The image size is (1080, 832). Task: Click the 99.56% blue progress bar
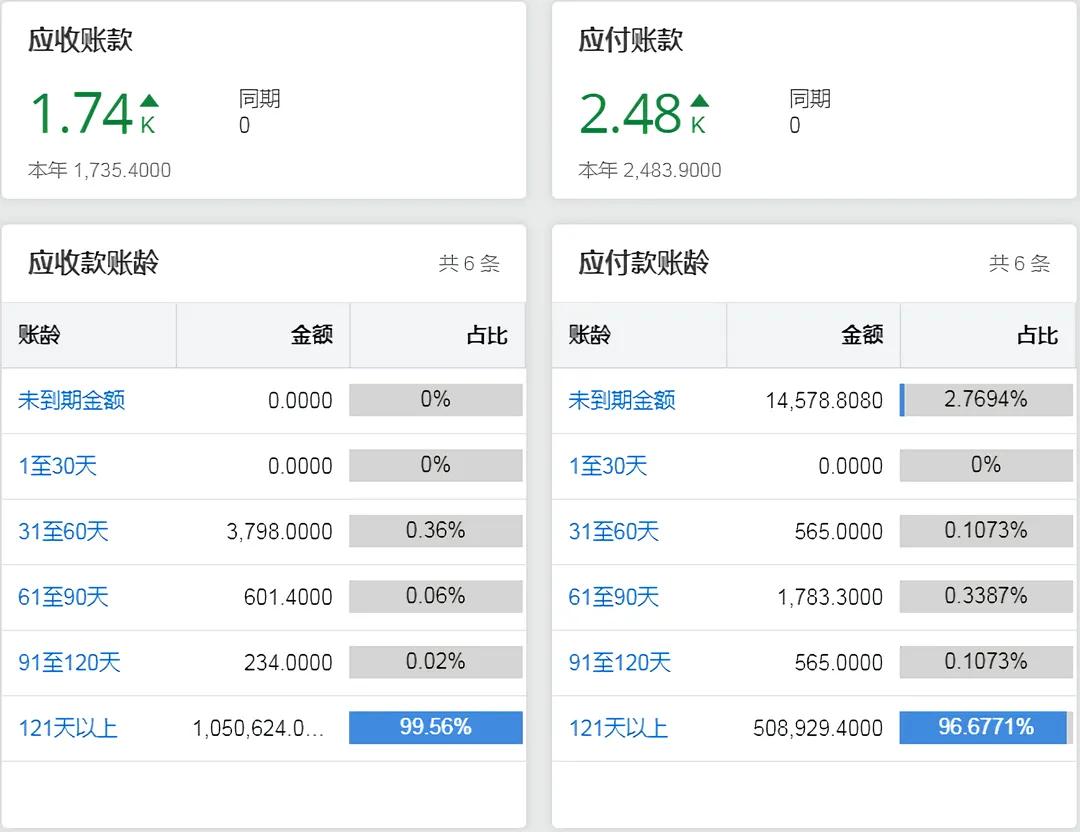[435, 728]
